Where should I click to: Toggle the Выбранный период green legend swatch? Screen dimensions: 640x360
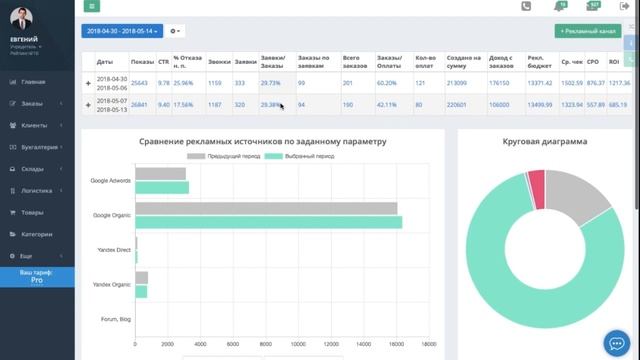click(273, 156)
